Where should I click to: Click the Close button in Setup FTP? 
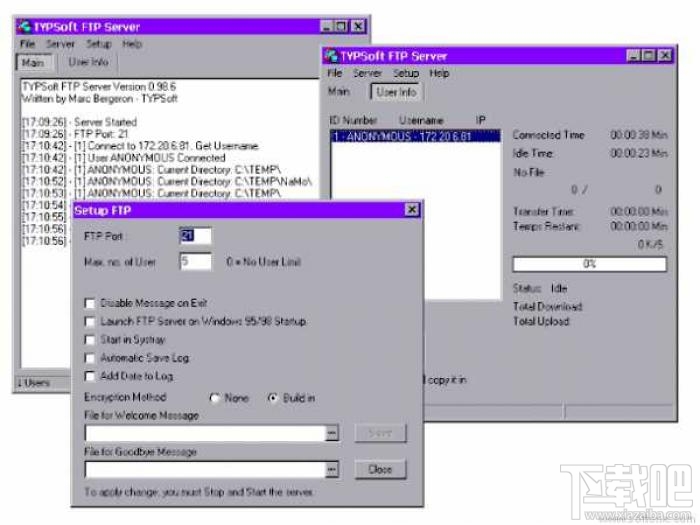pyautogui.click(x=380, y=469)
